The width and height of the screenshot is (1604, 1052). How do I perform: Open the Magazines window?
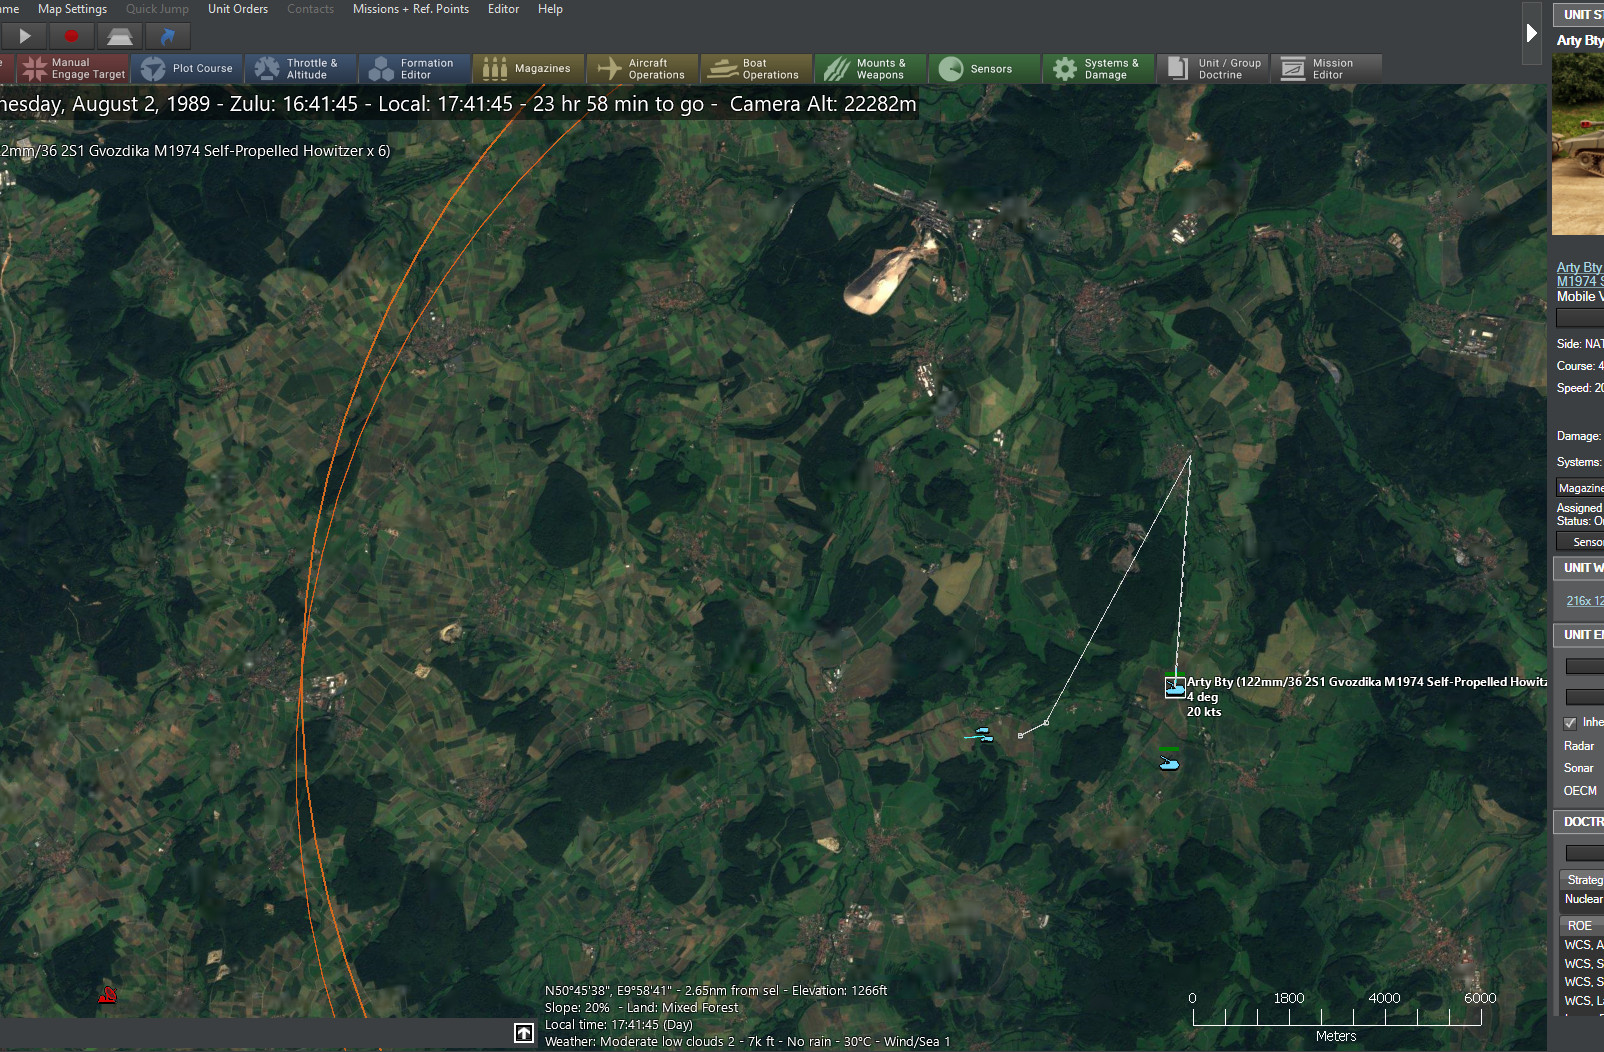(528, 68)
